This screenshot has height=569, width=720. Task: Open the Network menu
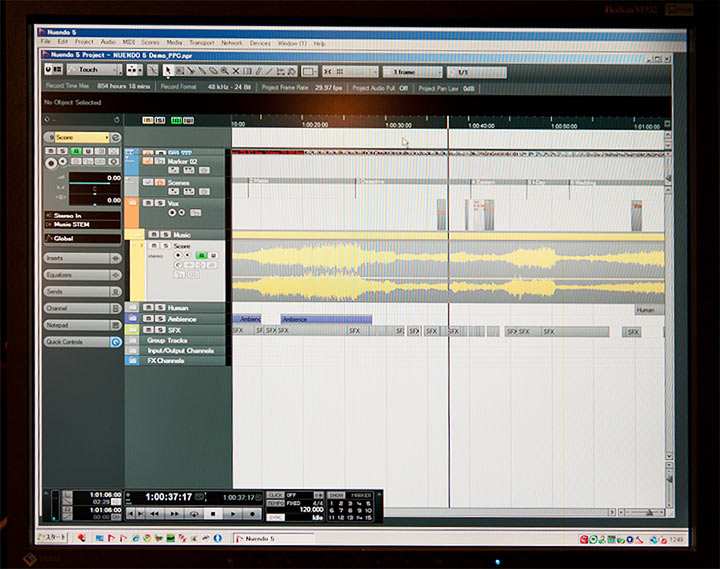pyautogui.click(x=231, y=42)
